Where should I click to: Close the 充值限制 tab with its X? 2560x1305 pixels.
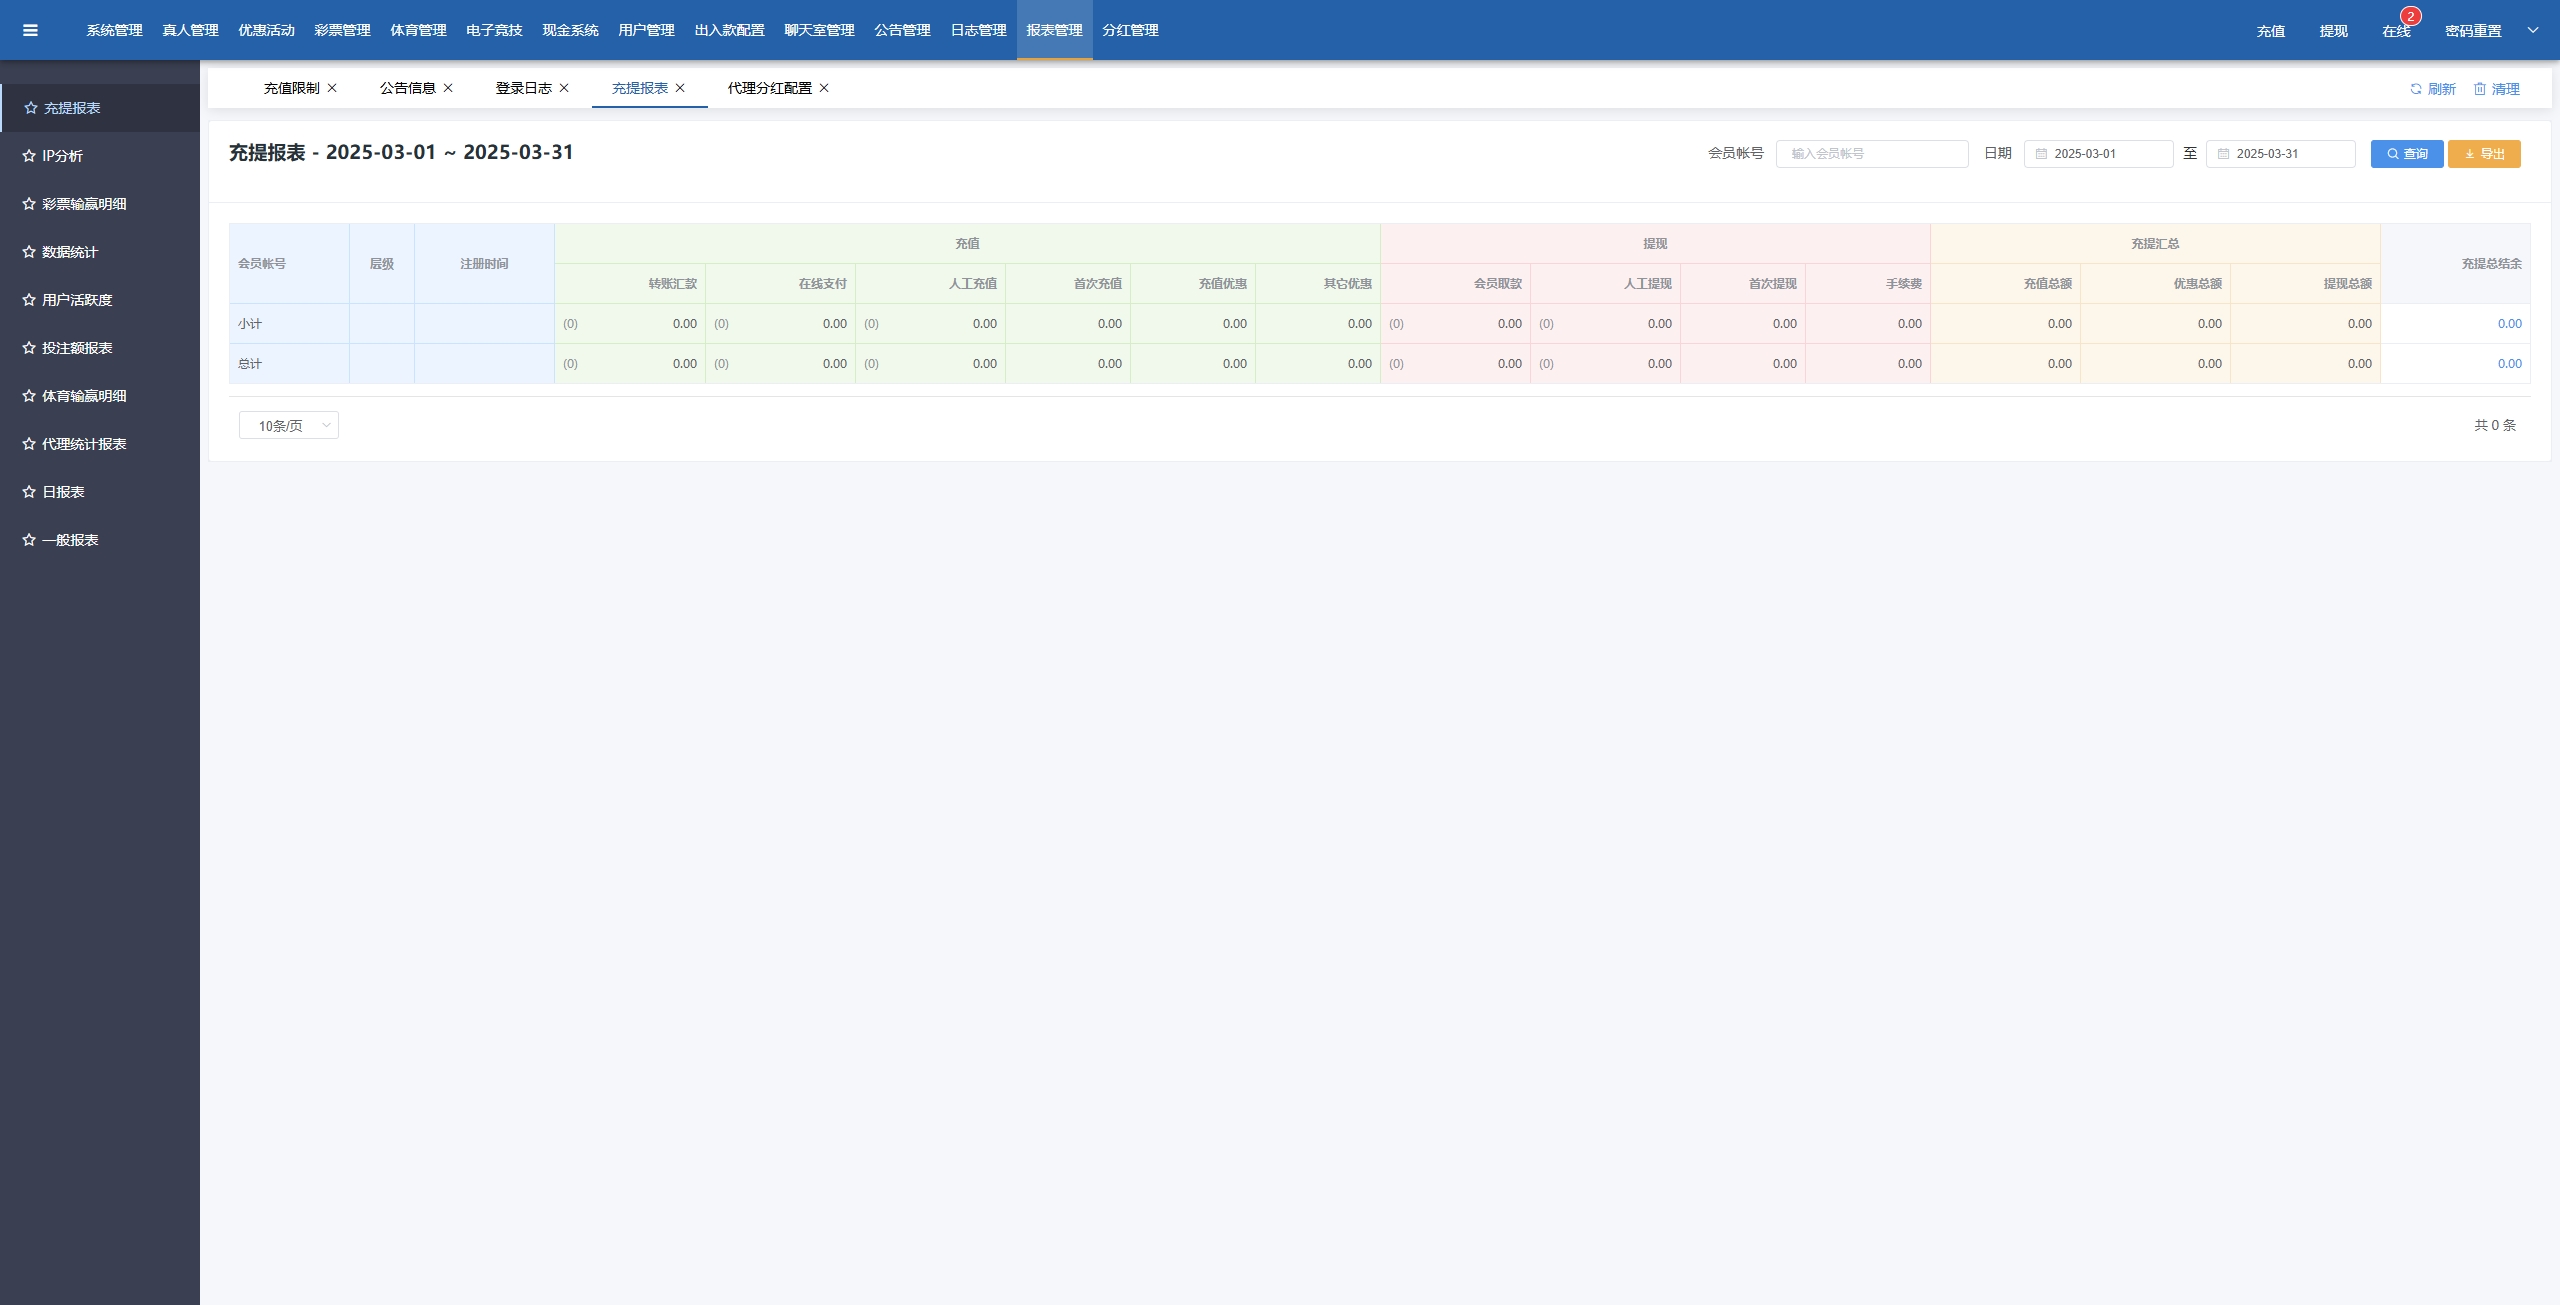[x=332, y=88]
